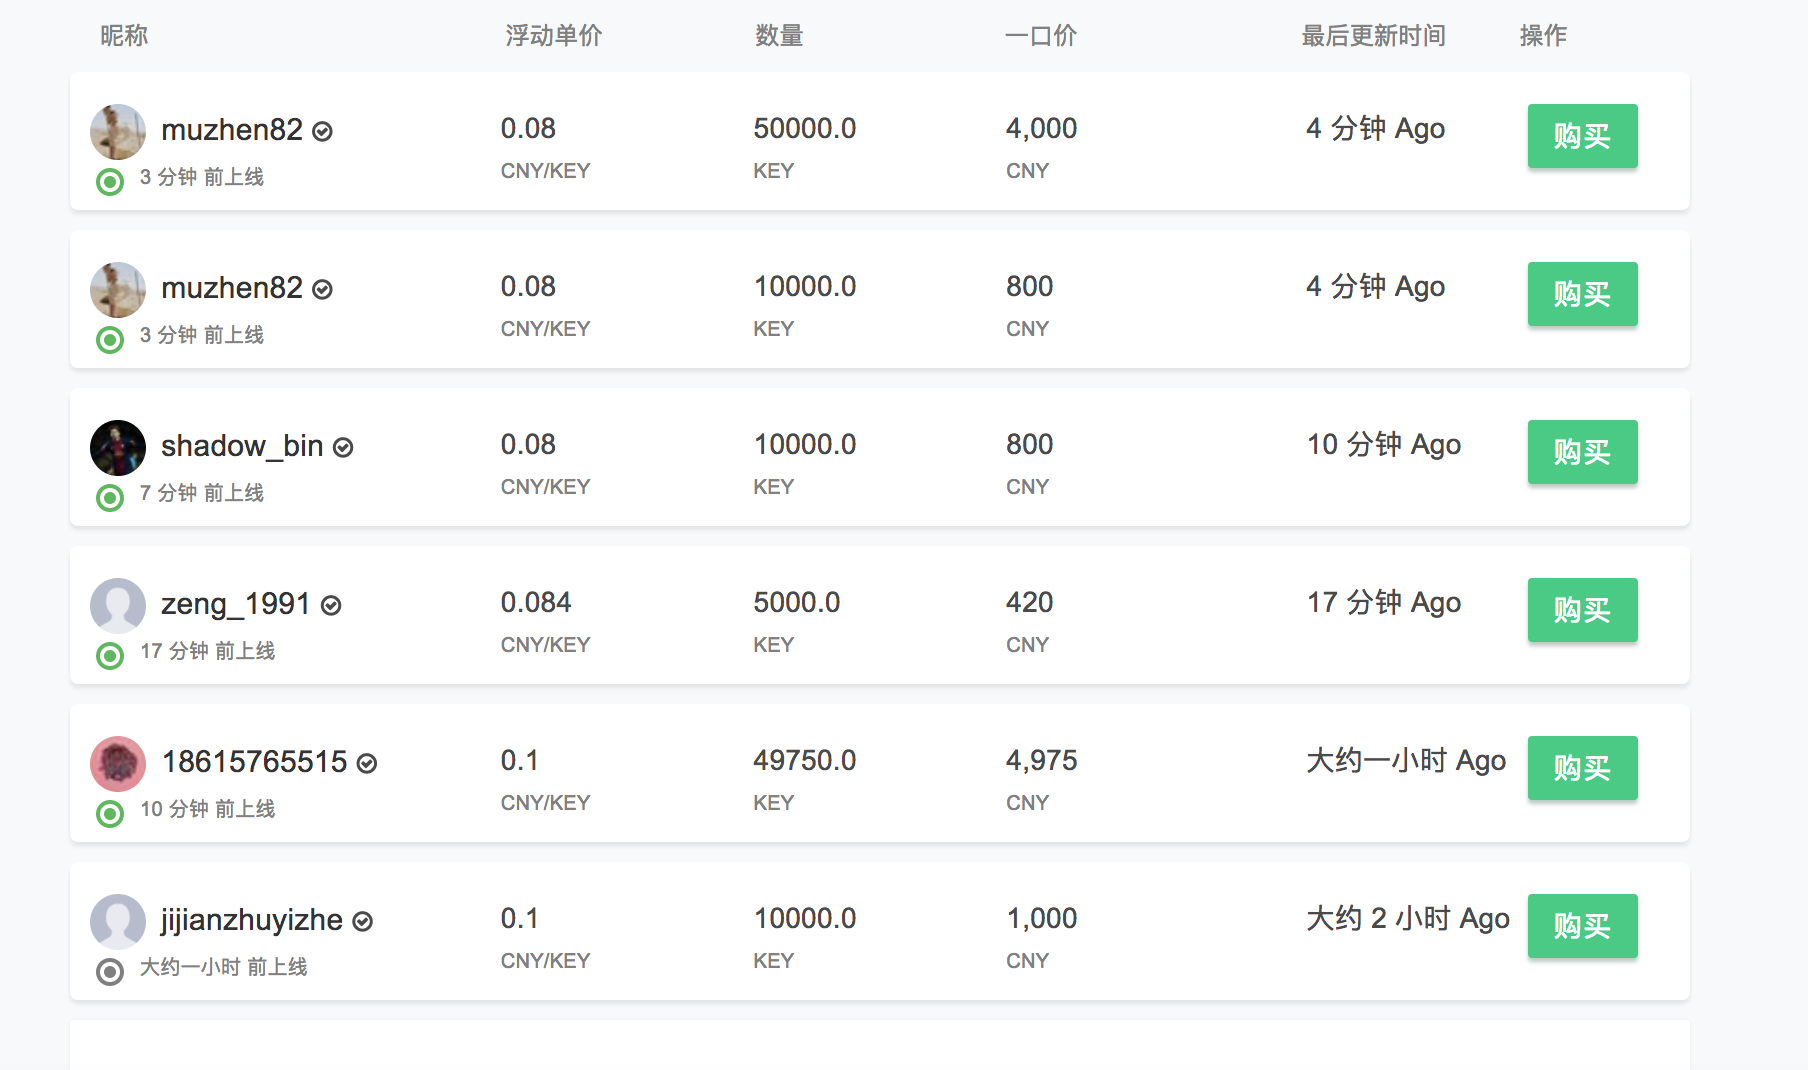Buy the 10000.0 KEY offer from shadow_bin

click(x=1582, y=452)
